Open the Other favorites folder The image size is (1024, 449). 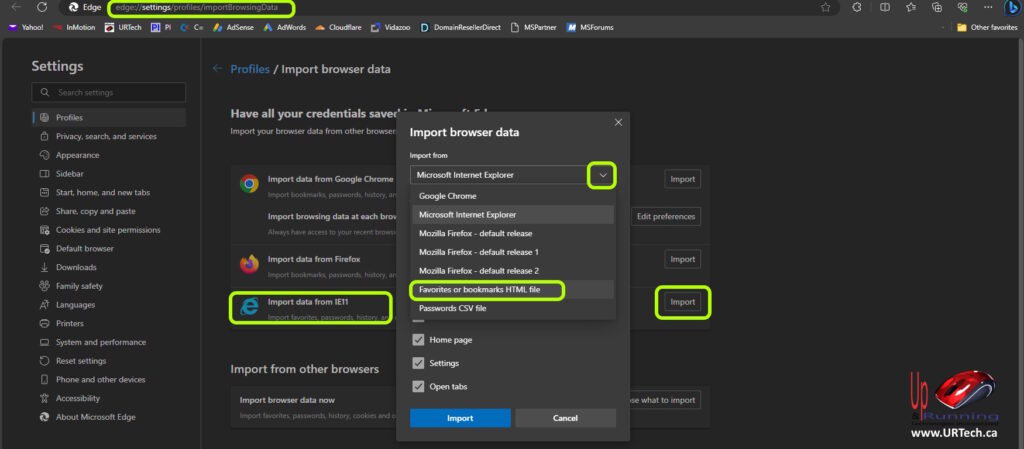click(986, 27)
